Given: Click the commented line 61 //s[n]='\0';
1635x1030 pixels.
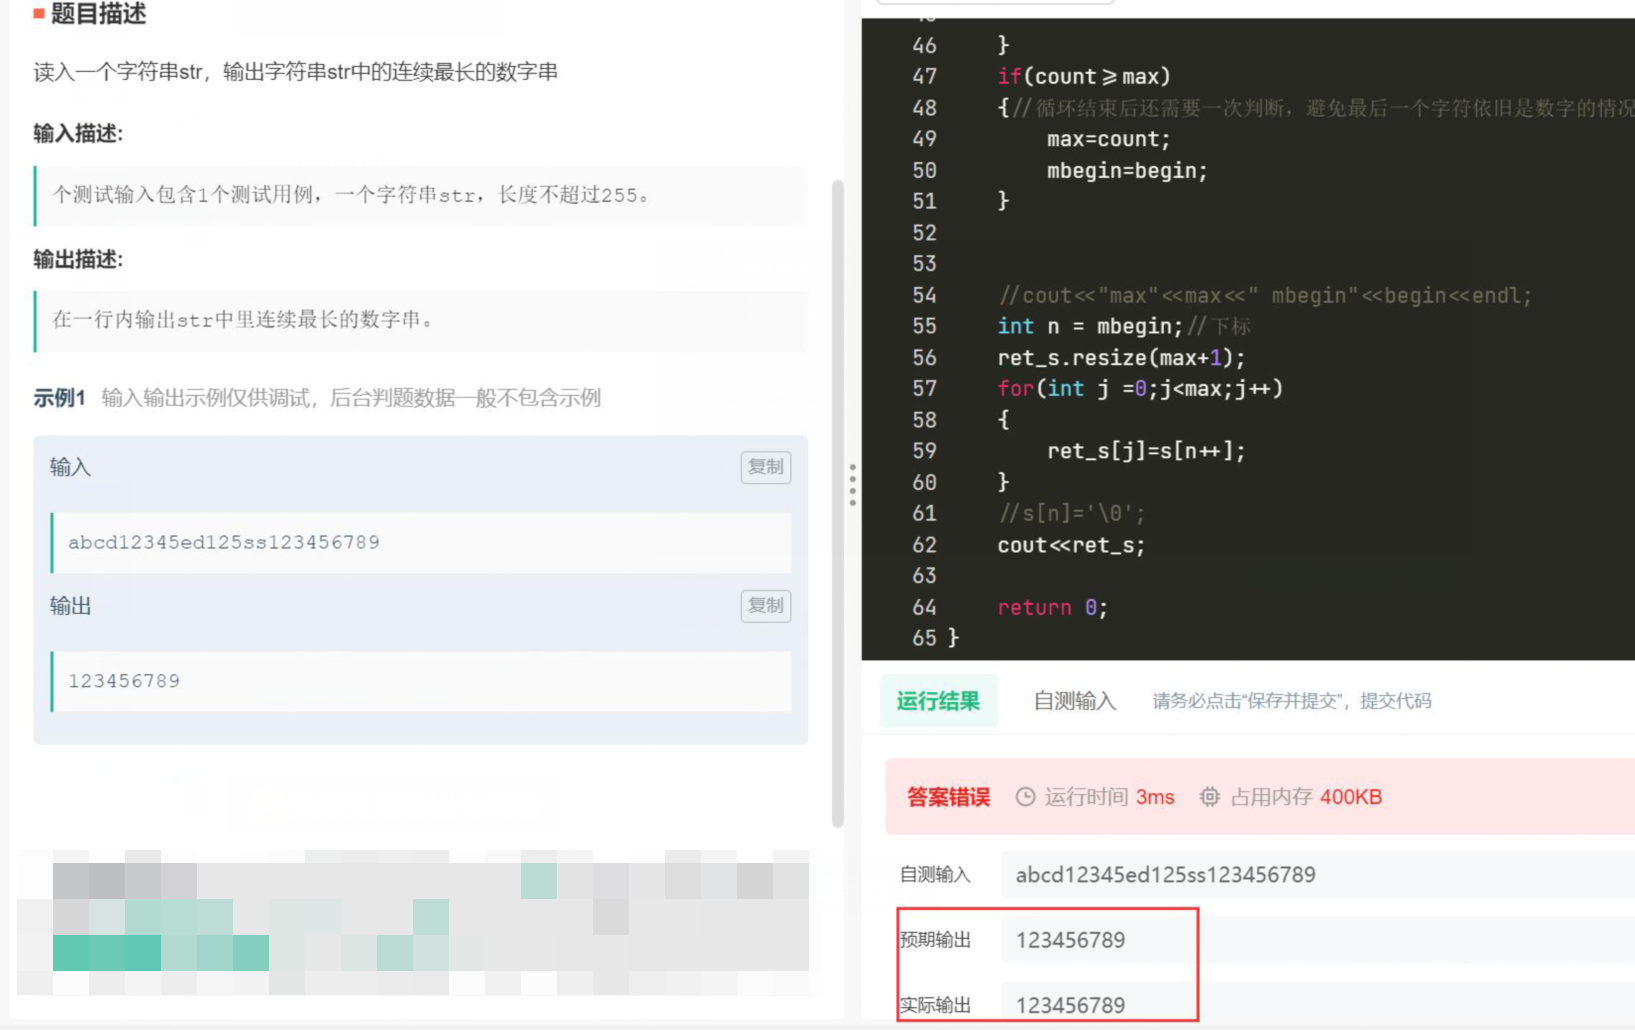Looking at the screenshot, I should (x=1071, y=513).
